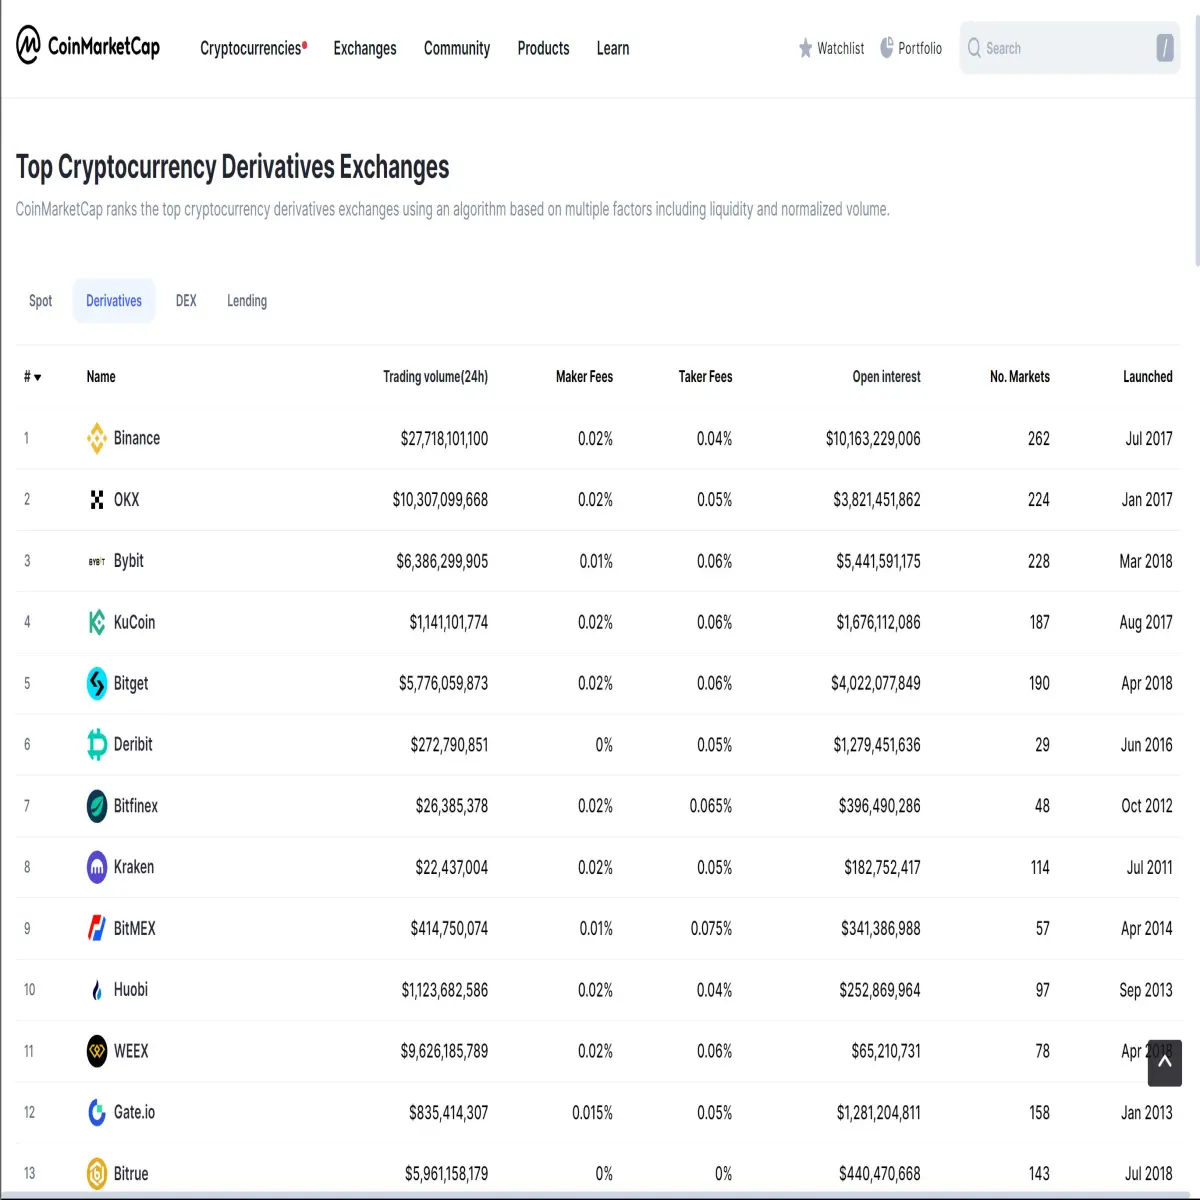The width and height of the screenshot is (1200, 1200).
Task: Open the Huobi exchange link
Action: (x=131, y=990)
